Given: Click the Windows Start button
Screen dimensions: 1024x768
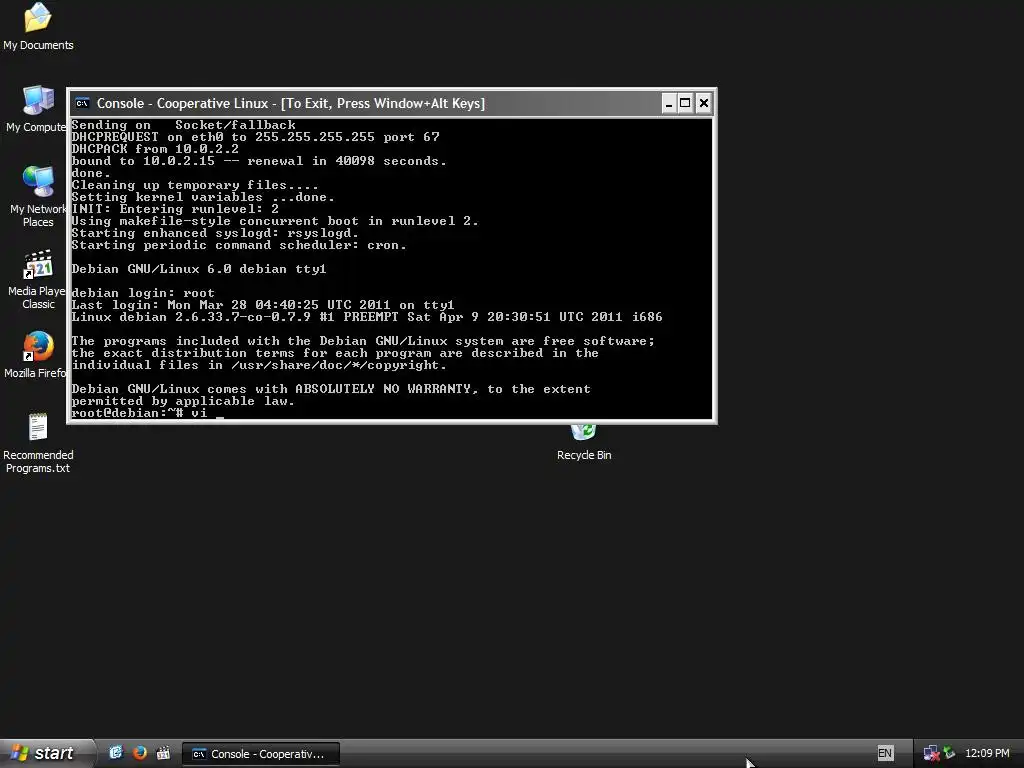Looking at the screenshot, I should [x=45, y=753].
